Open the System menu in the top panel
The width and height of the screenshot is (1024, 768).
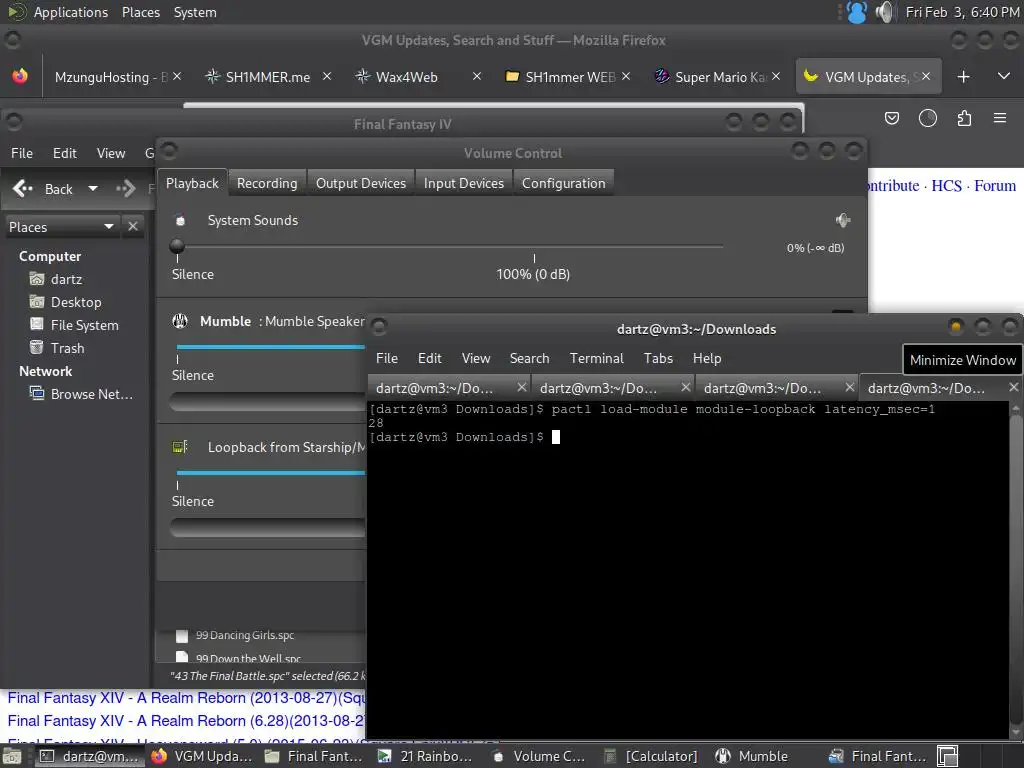coord(195,12)
